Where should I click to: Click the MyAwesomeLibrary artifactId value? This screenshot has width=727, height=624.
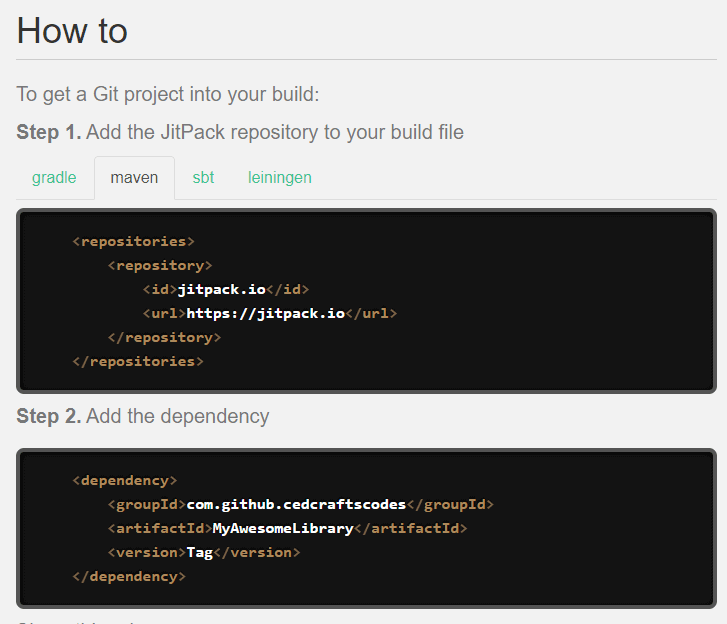coord(283,528)
